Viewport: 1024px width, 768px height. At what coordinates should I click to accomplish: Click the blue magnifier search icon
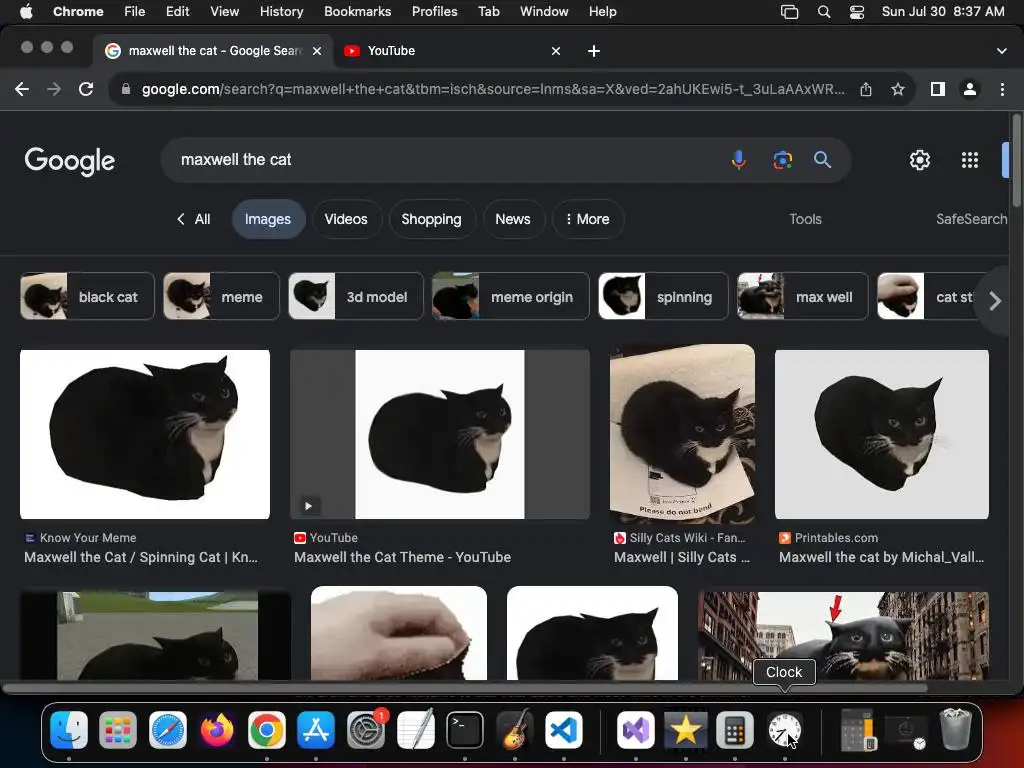(x=822, y=159)
